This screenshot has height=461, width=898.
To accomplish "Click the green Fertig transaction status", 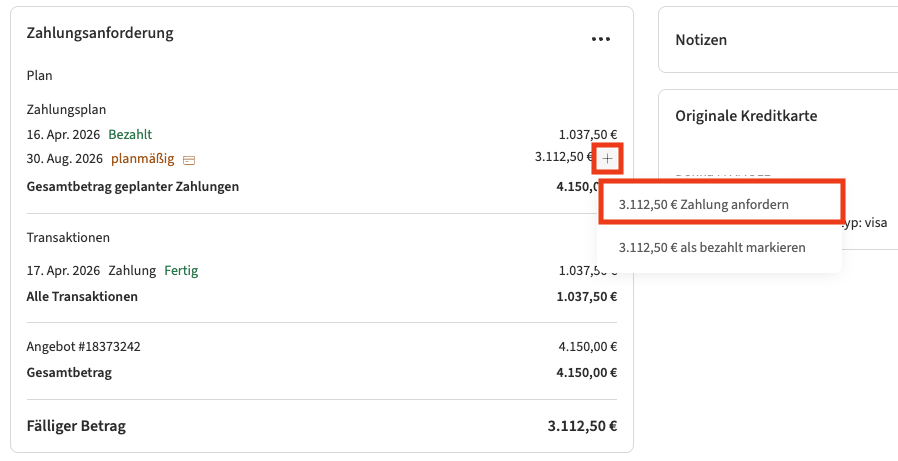I will pyautogui.click(x=181, y=271).
